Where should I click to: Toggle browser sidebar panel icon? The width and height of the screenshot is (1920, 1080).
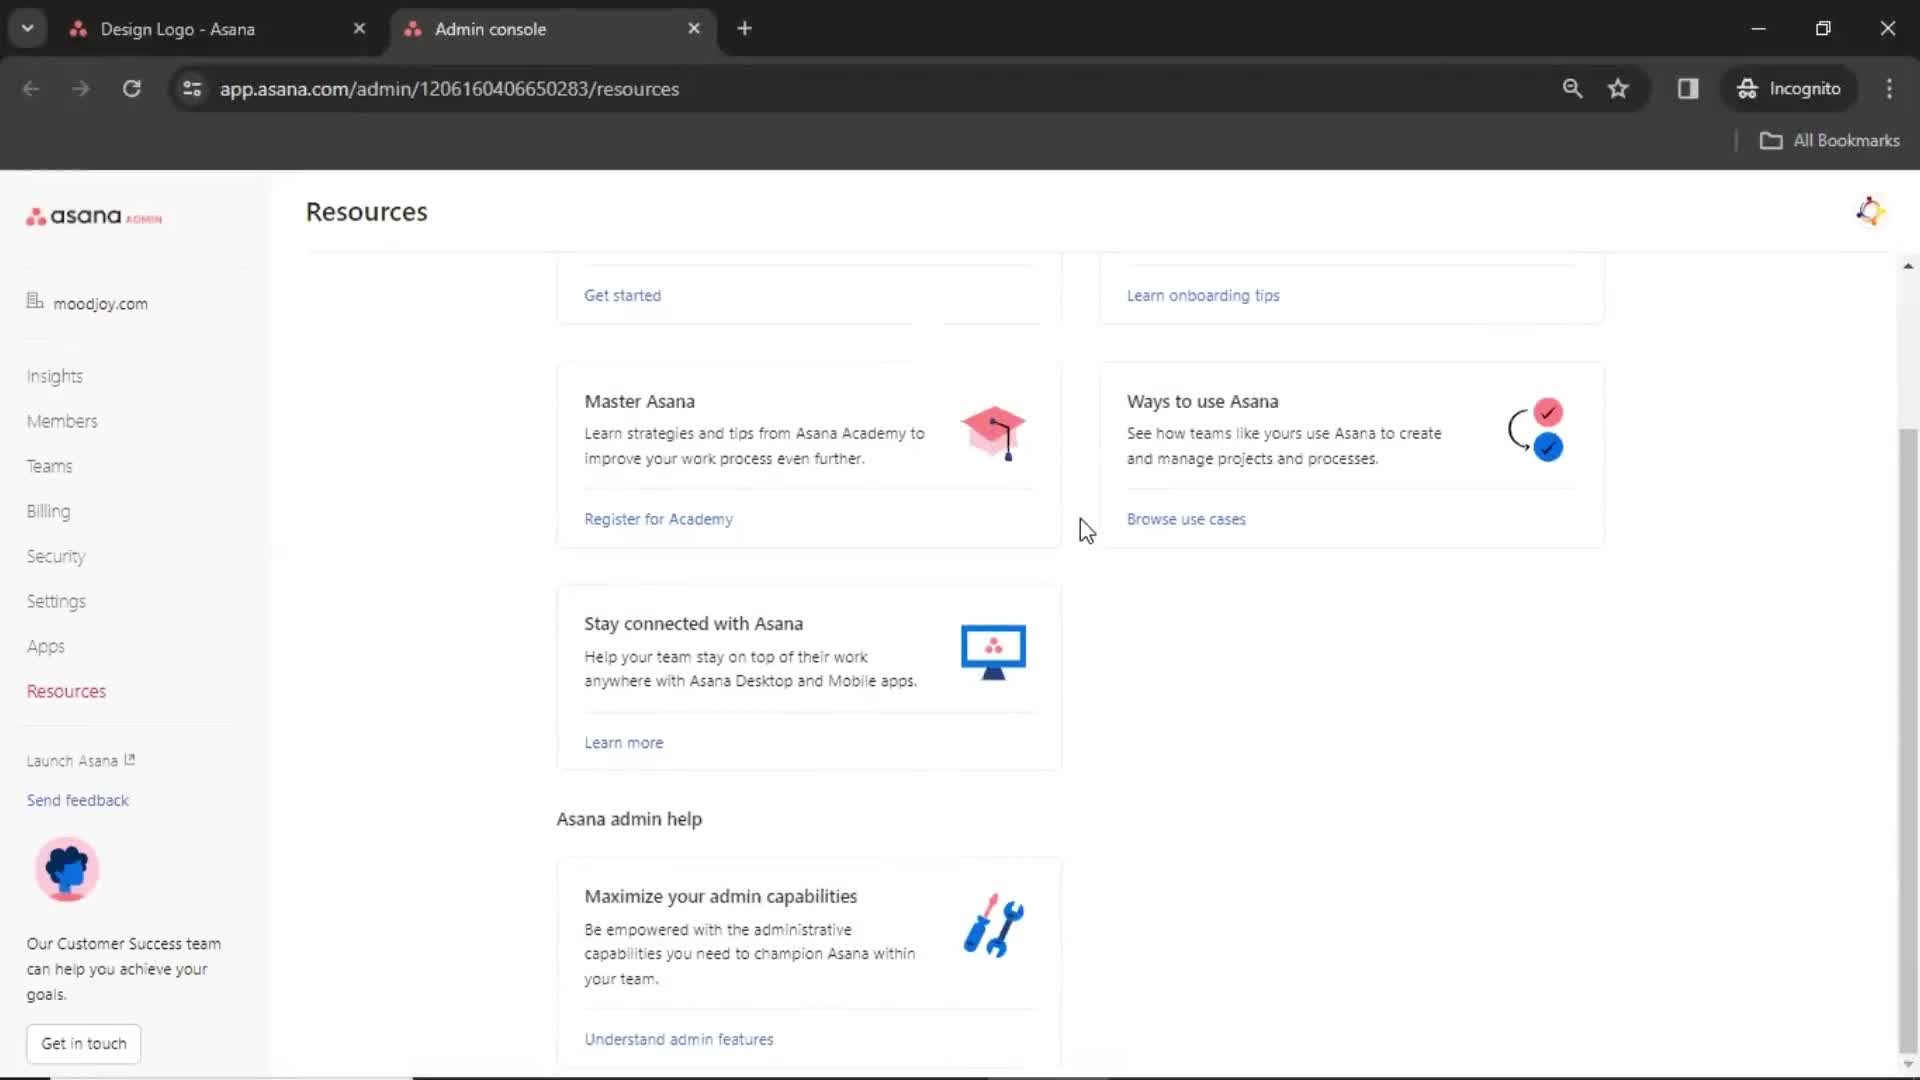1689,88
